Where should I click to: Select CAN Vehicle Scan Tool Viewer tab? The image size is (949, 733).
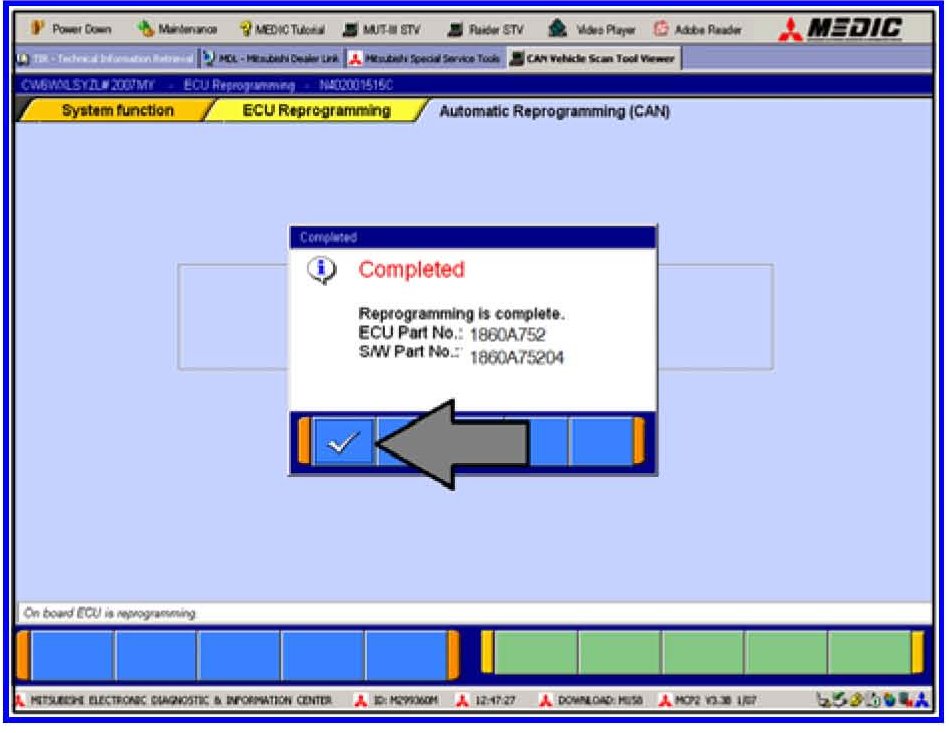click(593, 59)
